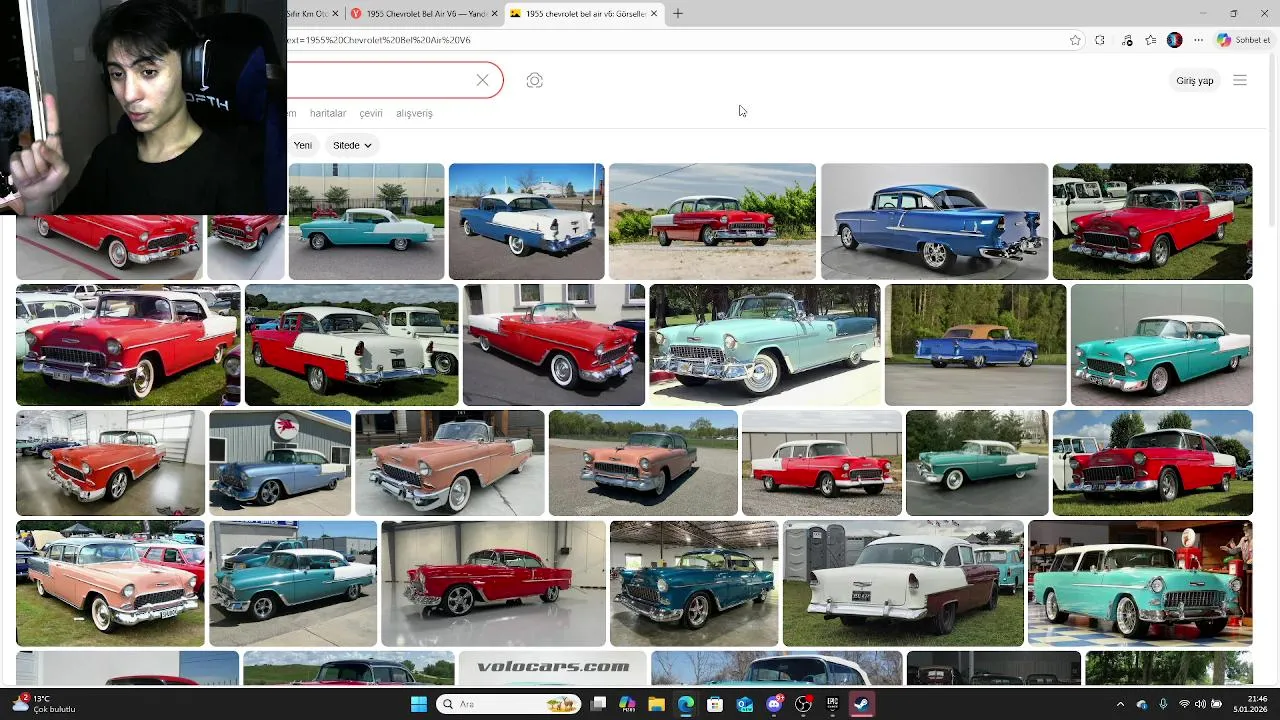Click 'Giriş yap' sign-in button
The width and height of the screenshot is (1280, 720).
tap(1194, 80)
